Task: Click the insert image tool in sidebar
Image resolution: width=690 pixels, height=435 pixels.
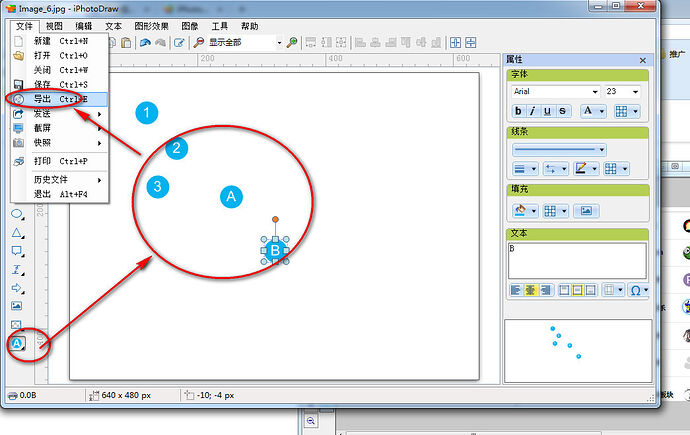Action: [x=17, y=306]
